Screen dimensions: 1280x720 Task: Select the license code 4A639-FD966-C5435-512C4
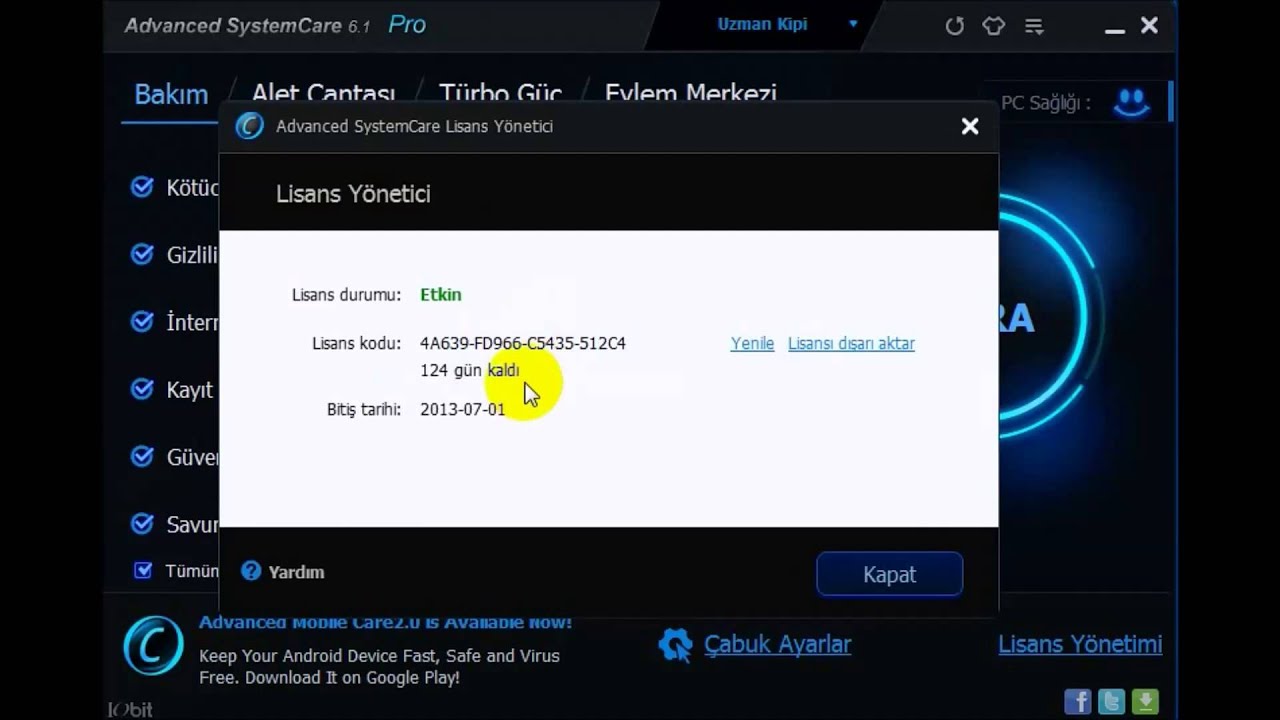(523, 343)
